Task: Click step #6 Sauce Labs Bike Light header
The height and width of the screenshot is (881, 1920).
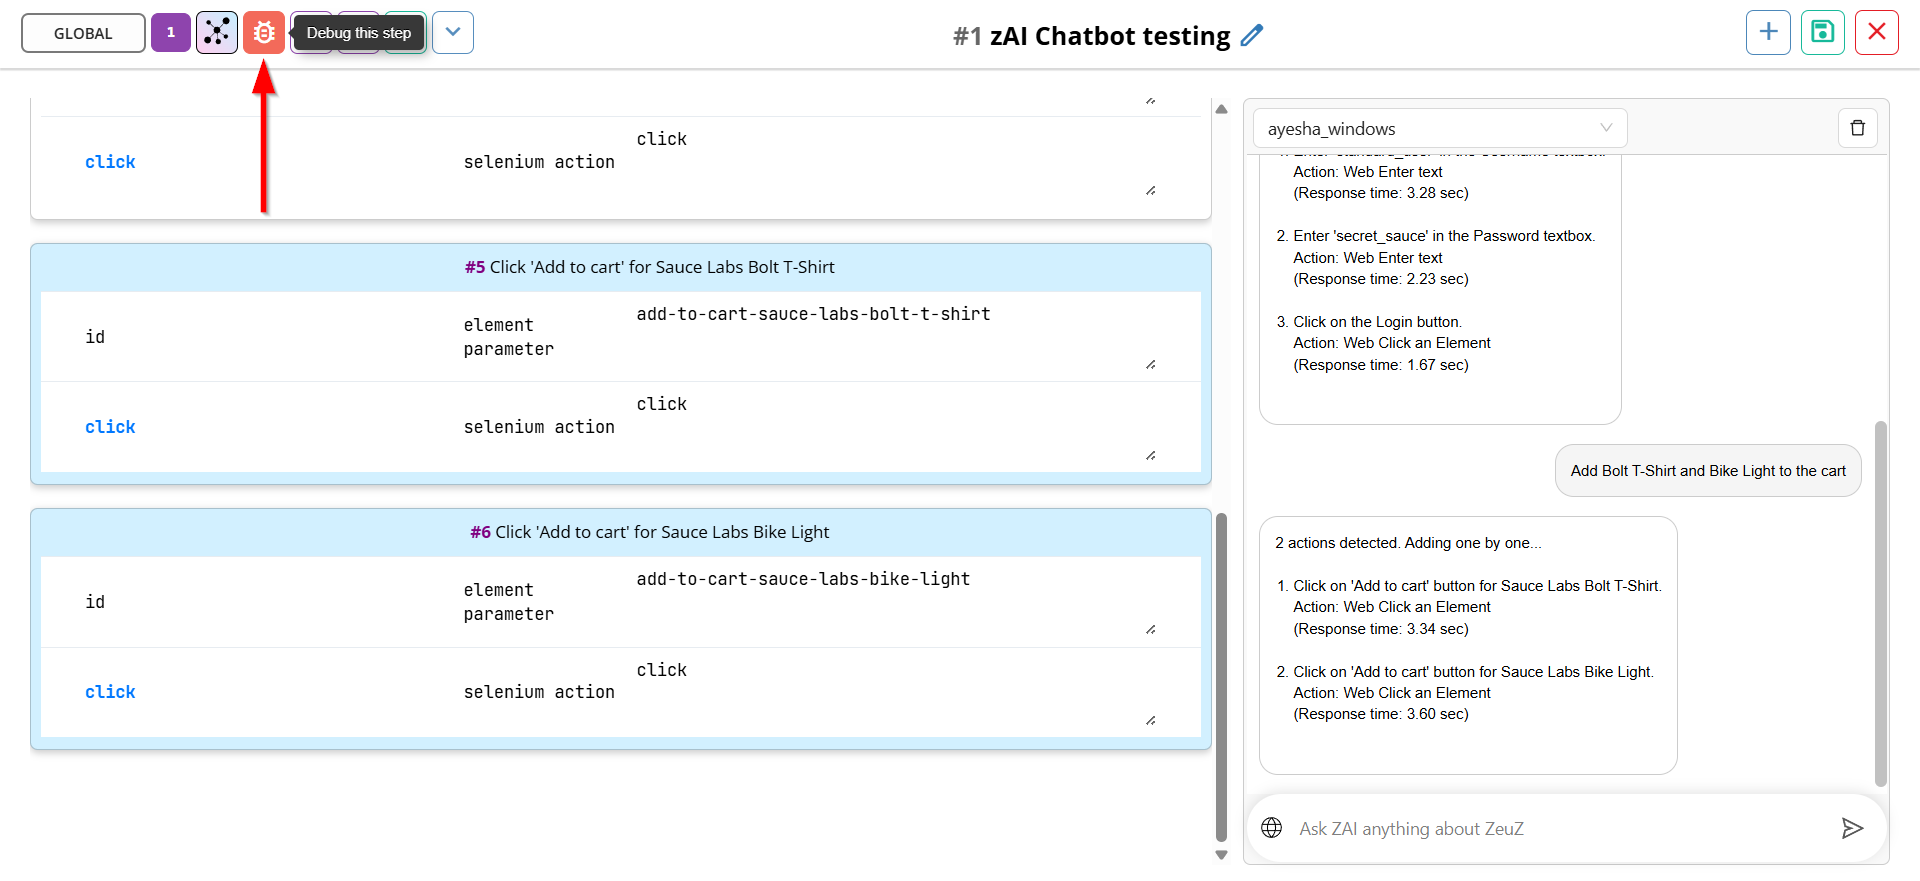Action: (x=650, y=532)
